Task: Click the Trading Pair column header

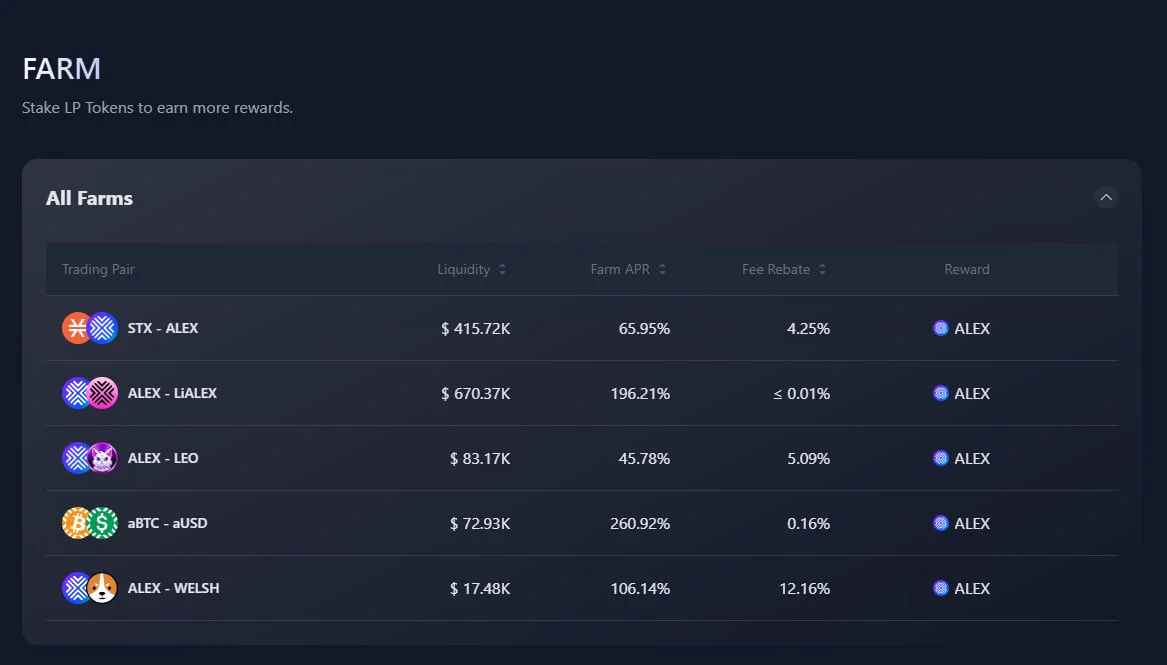Action: (x=97, y=269)
